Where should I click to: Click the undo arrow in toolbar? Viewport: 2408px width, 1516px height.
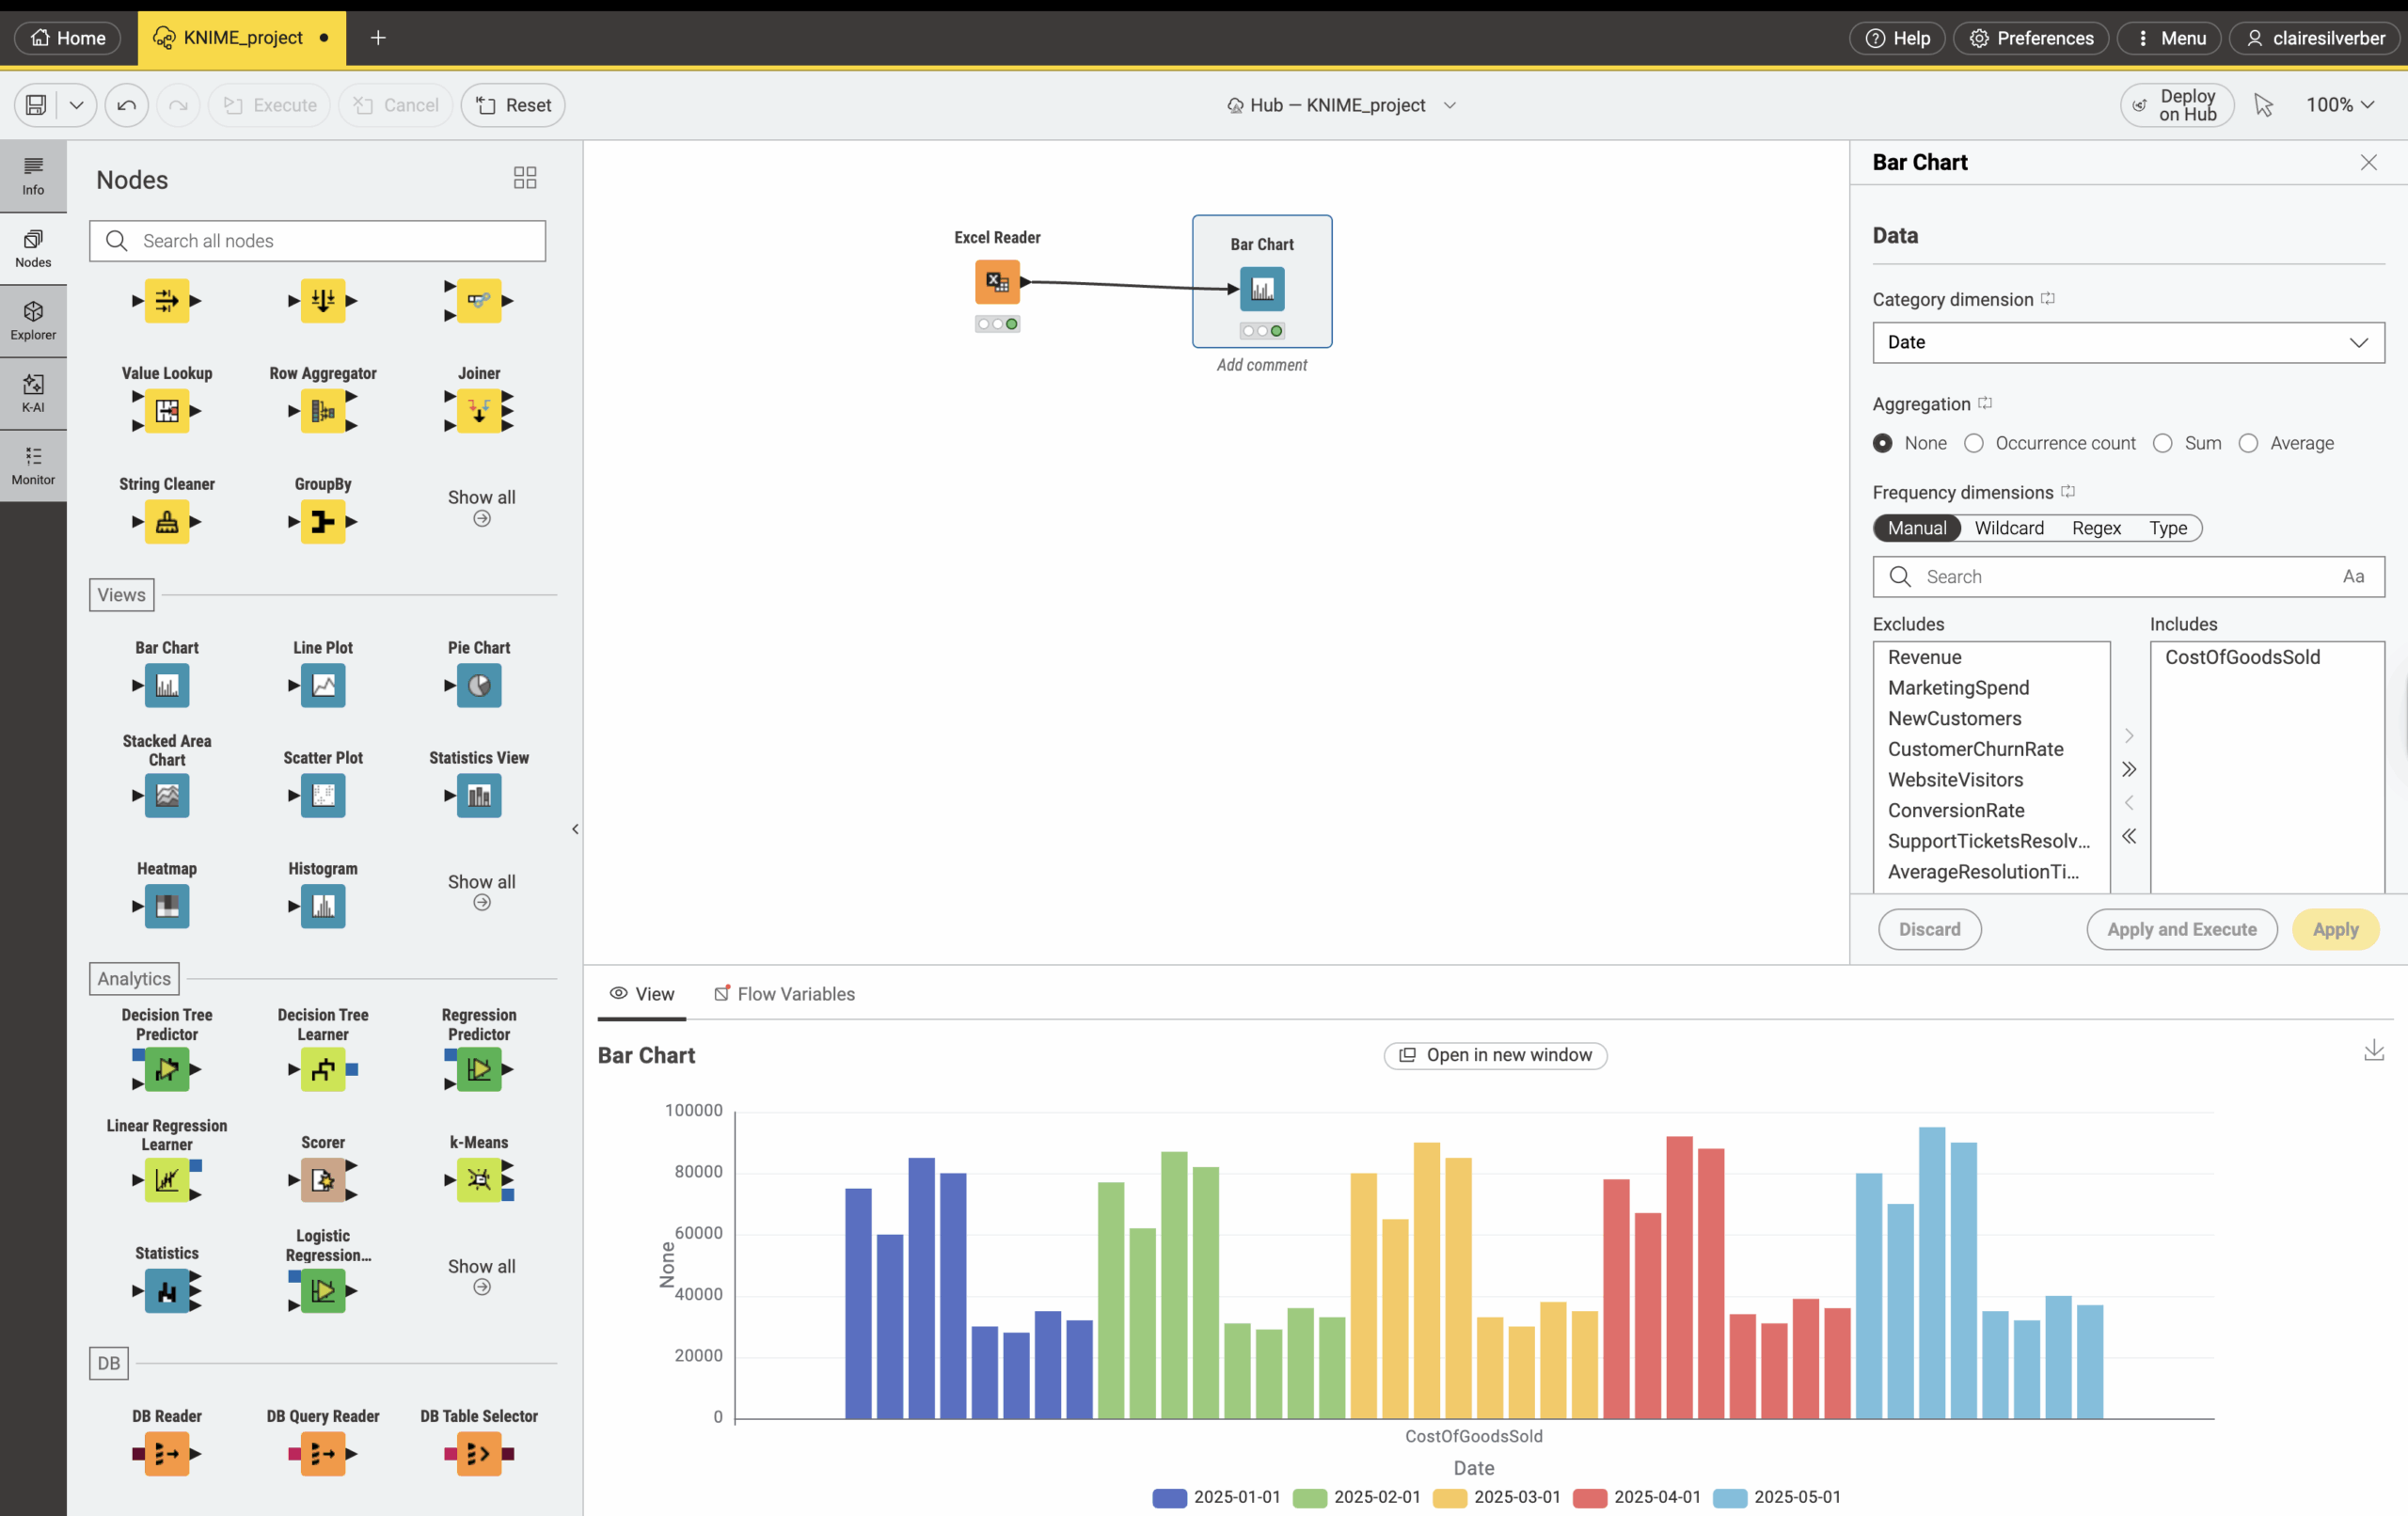pyautogui.click(x=127, y=105)
